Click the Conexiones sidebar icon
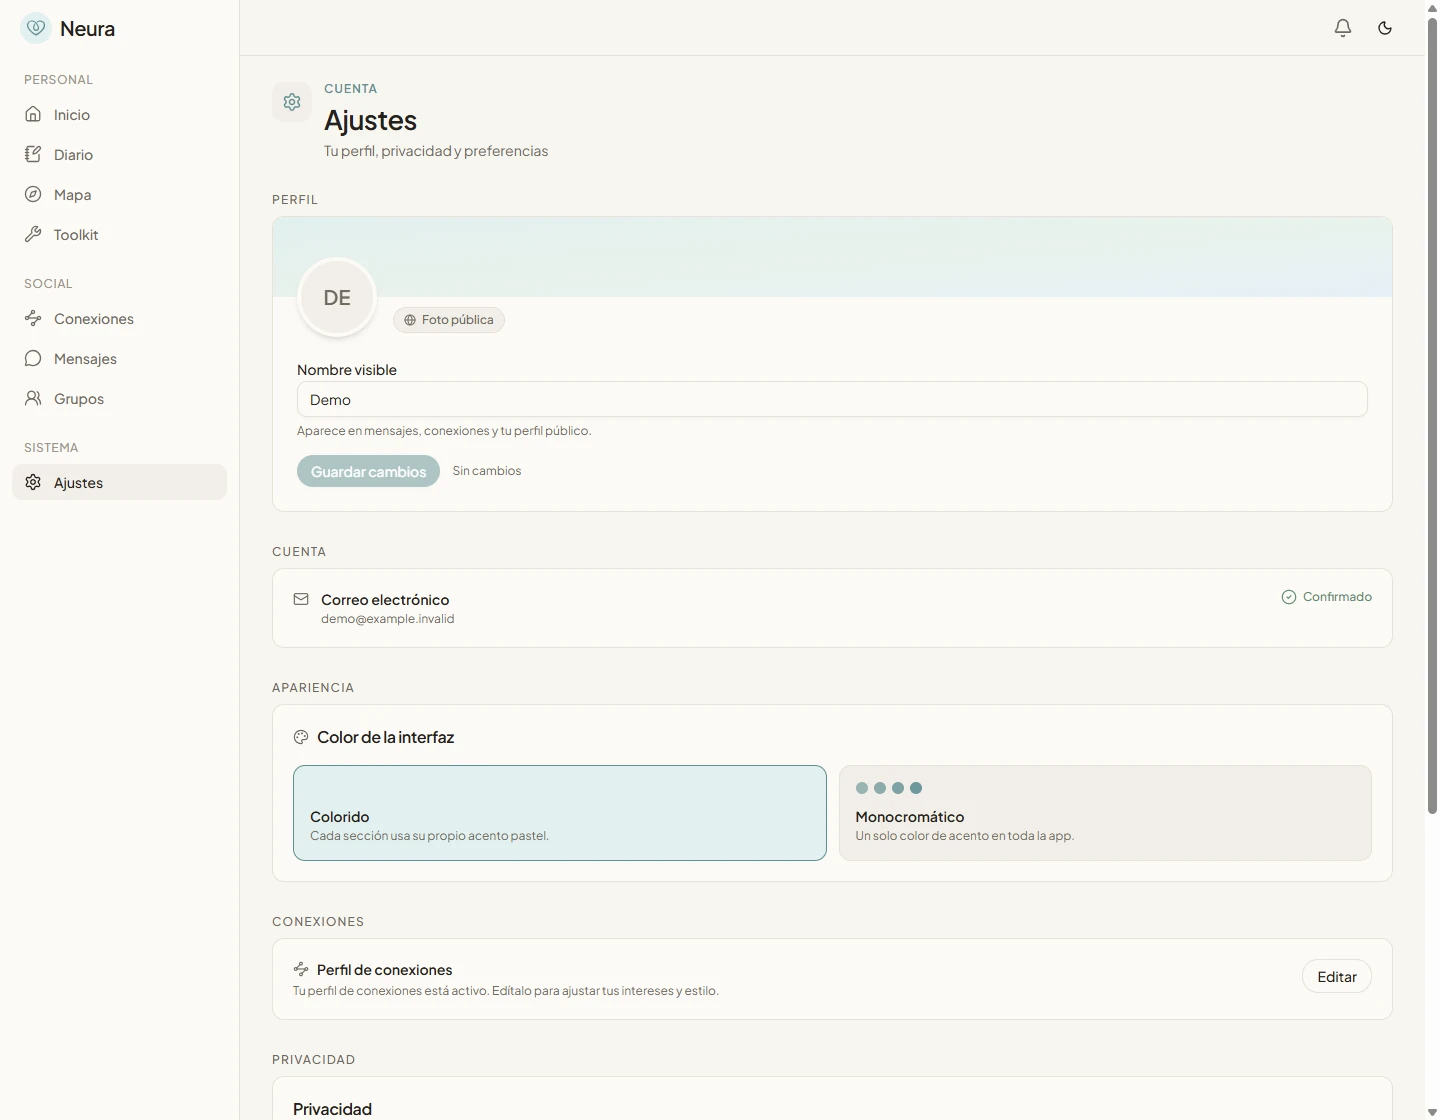 coord(33,318)
